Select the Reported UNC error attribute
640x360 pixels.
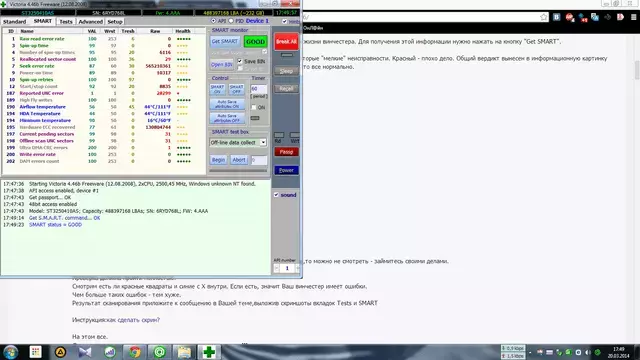click(104, 93)
